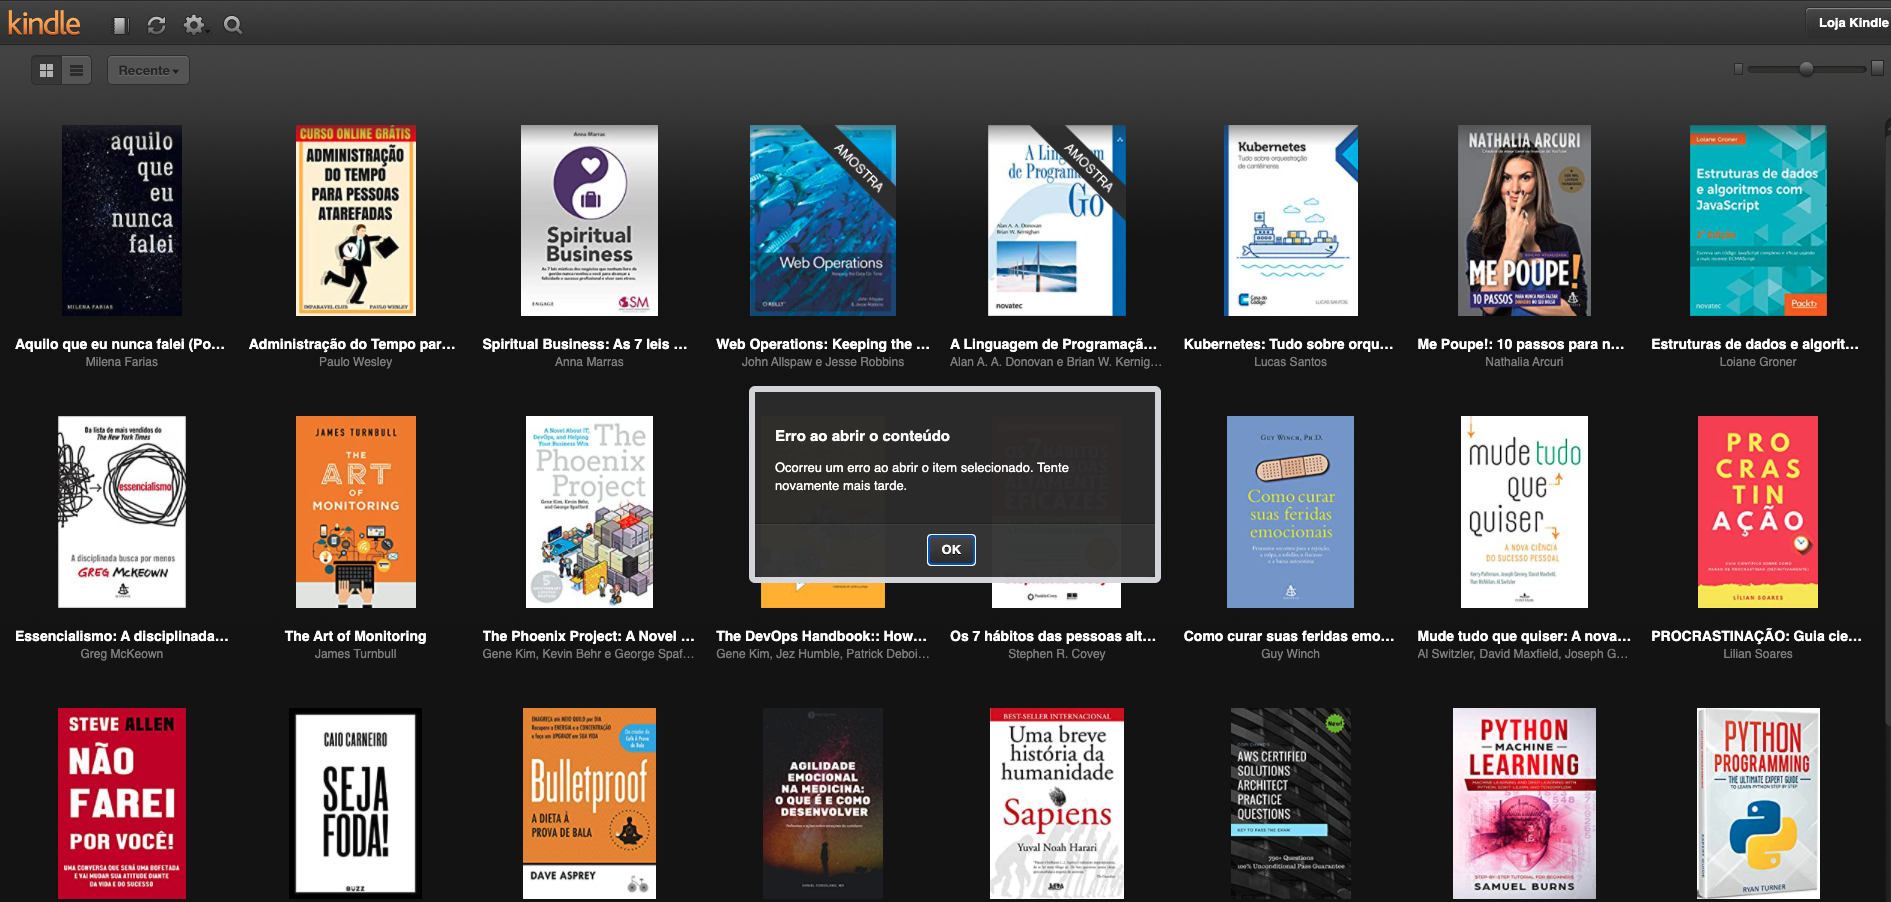1891x902 pixels.
Task: Click author 'Loiane Groner'
Action: click(1758, 362)
